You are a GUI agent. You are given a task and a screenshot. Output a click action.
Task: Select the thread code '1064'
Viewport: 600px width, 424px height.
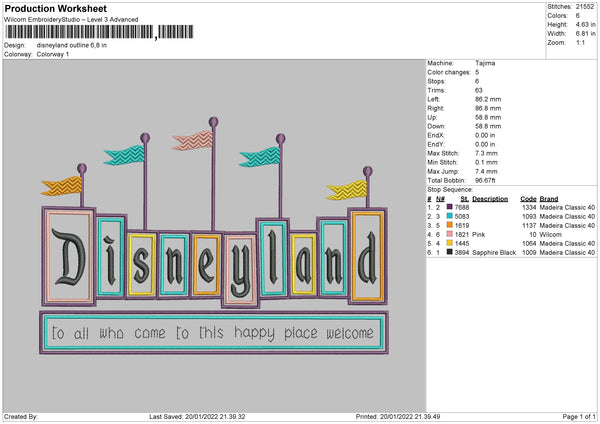click(529, 243)
